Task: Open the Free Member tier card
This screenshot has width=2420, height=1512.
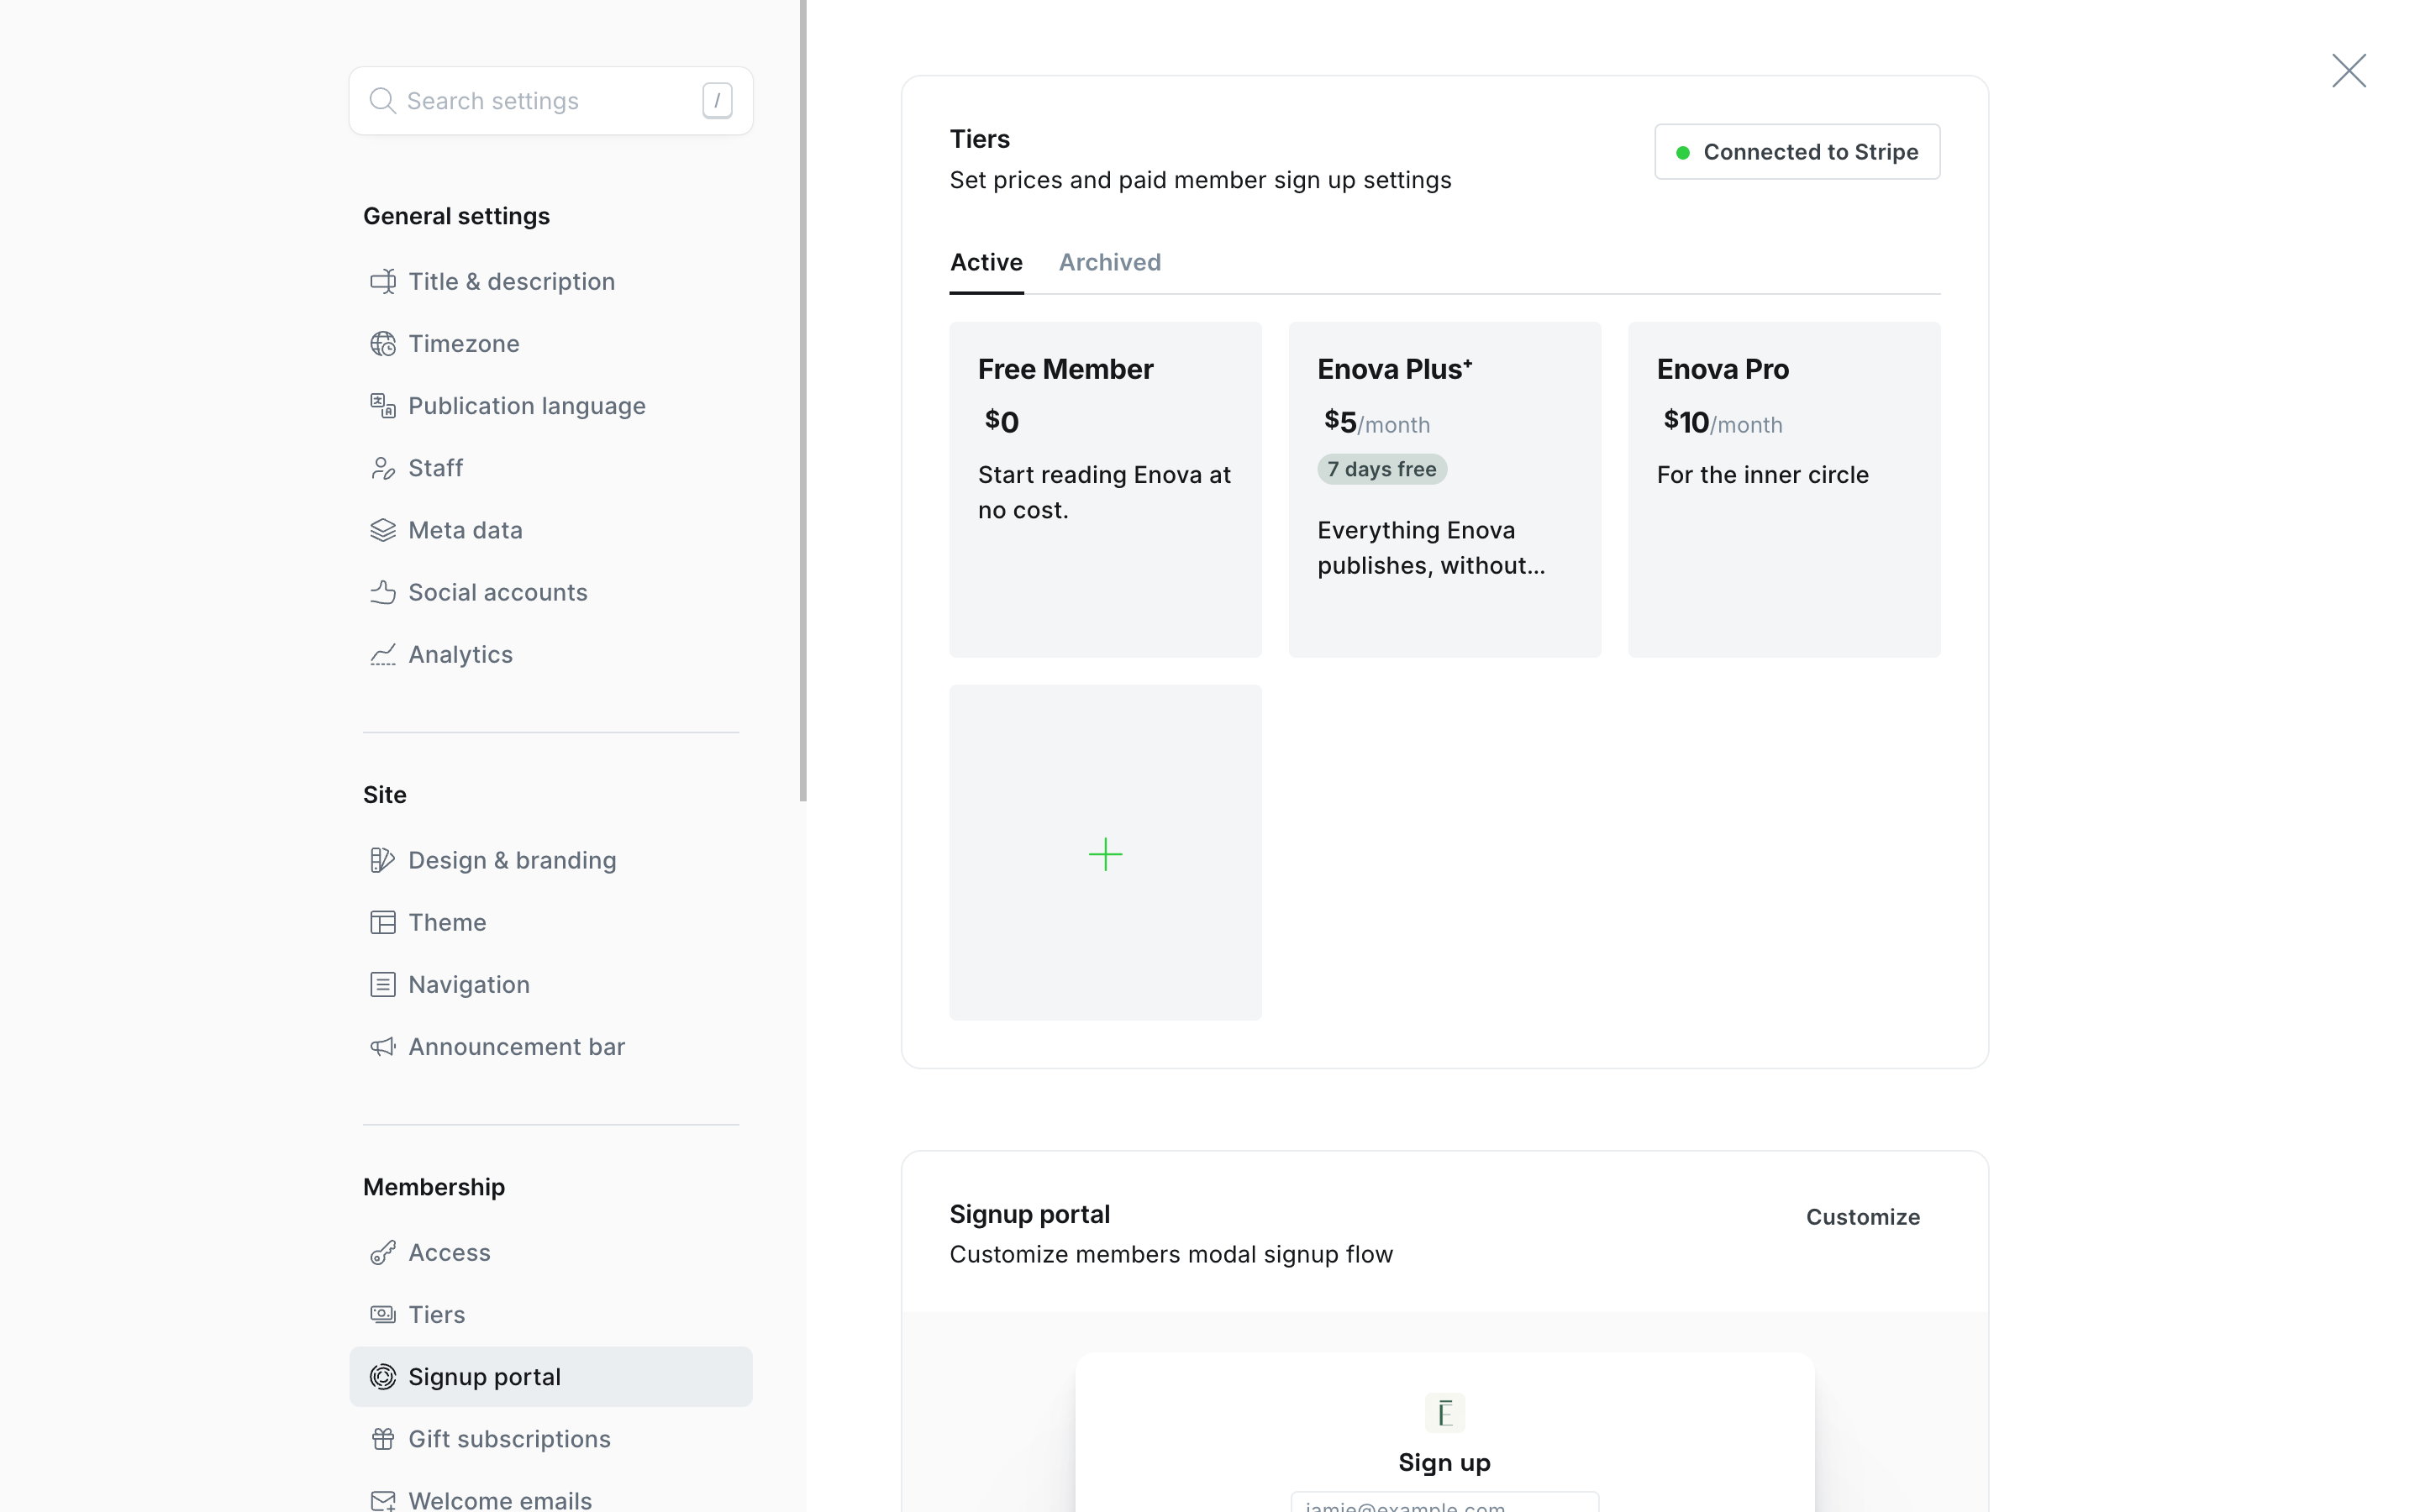Action: point(1105,489)
